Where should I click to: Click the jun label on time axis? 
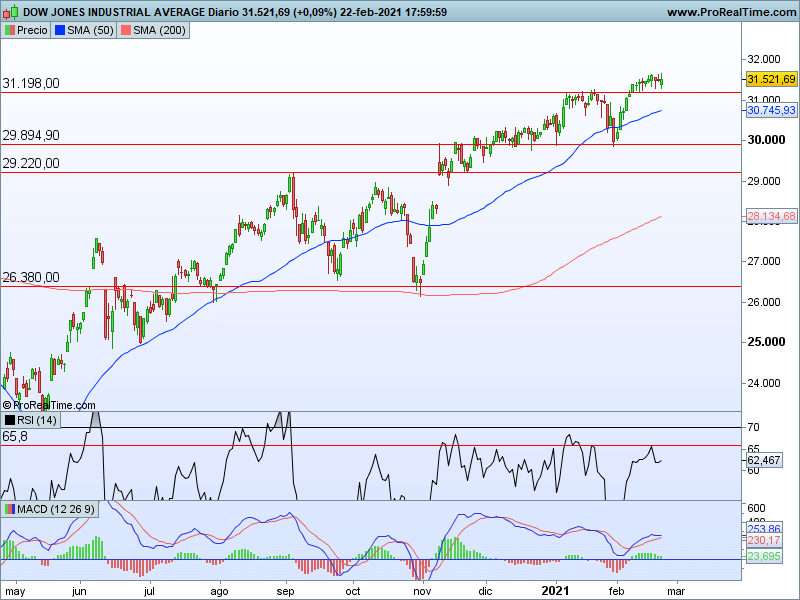[79, 592]
